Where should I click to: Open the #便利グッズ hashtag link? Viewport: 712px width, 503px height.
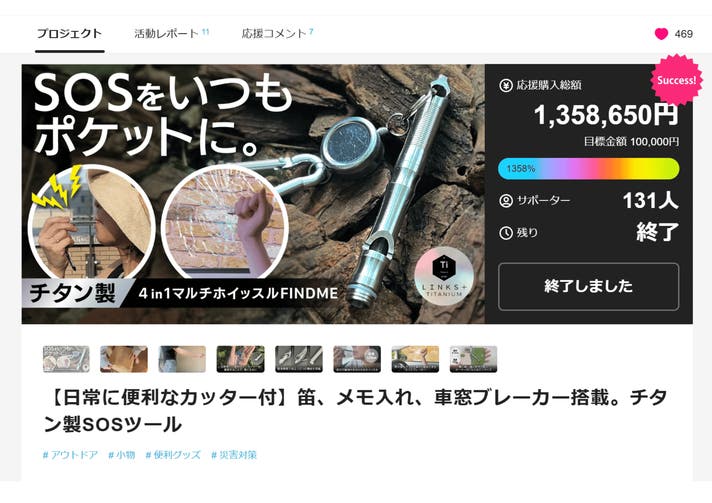point(173,454)
